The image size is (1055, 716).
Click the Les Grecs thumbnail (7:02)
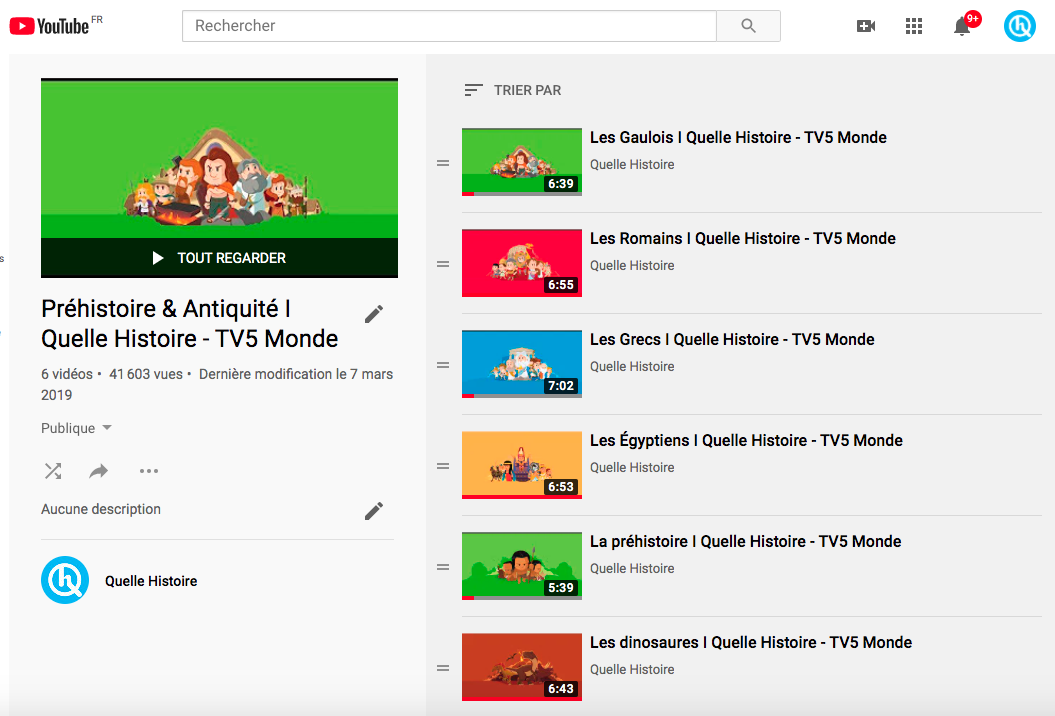coord(521,363)
